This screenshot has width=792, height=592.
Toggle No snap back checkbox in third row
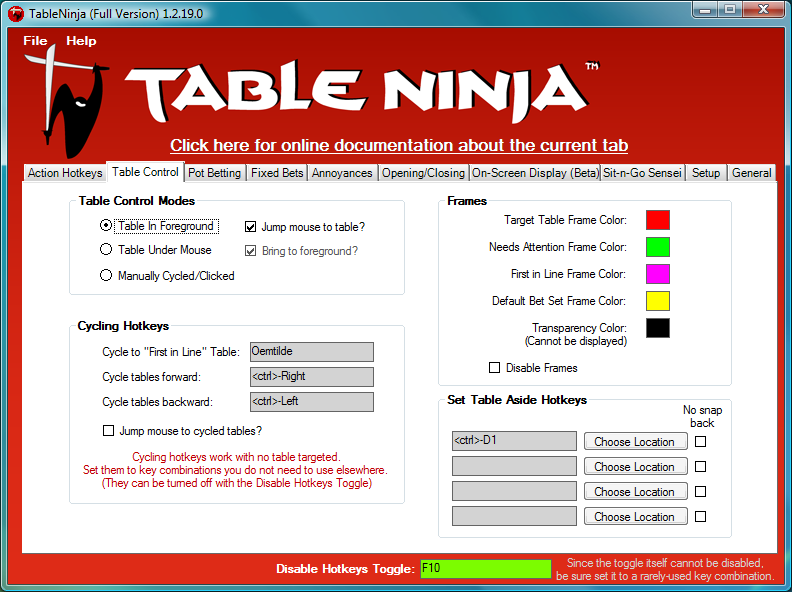[701, 491]
